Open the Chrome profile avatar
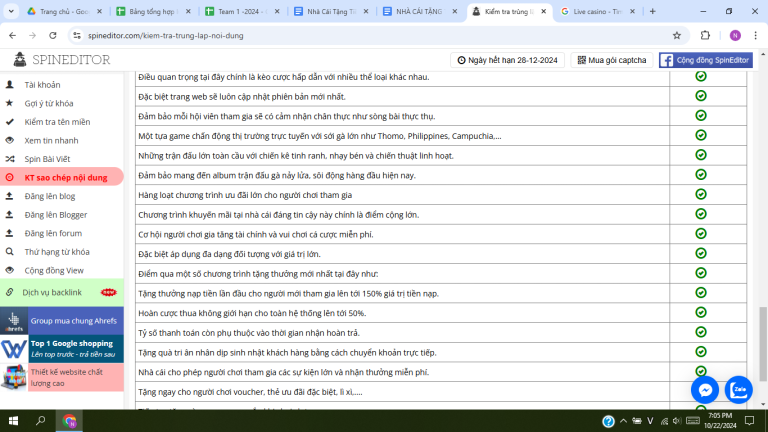 (734, 35)
